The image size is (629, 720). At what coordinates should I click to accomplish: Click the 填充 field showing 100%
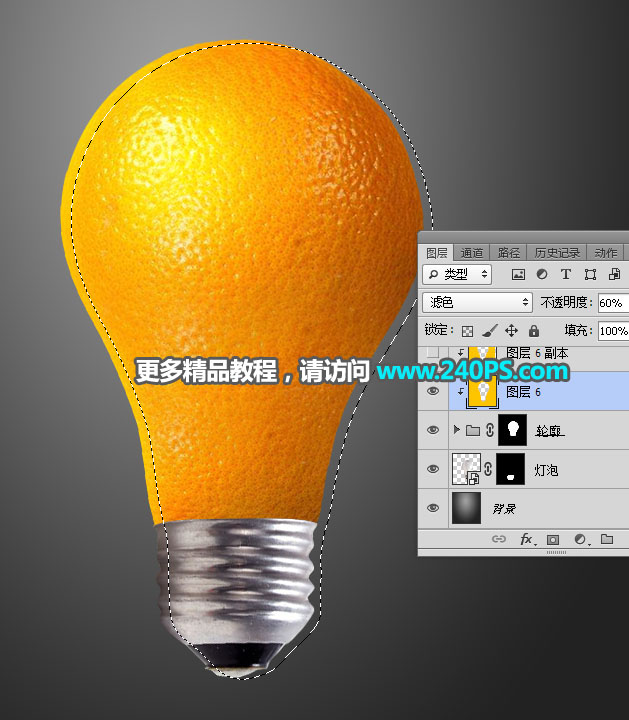613,331
